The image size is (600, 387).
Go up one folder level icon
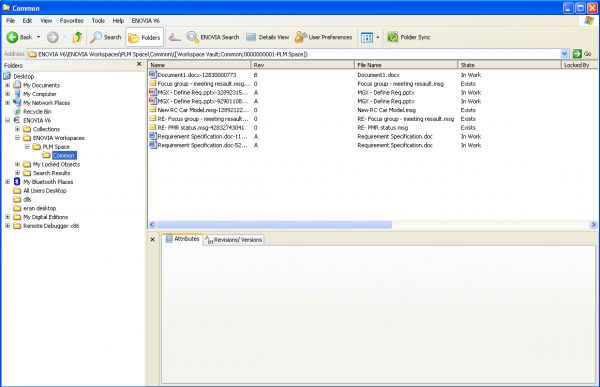(78, 37)
